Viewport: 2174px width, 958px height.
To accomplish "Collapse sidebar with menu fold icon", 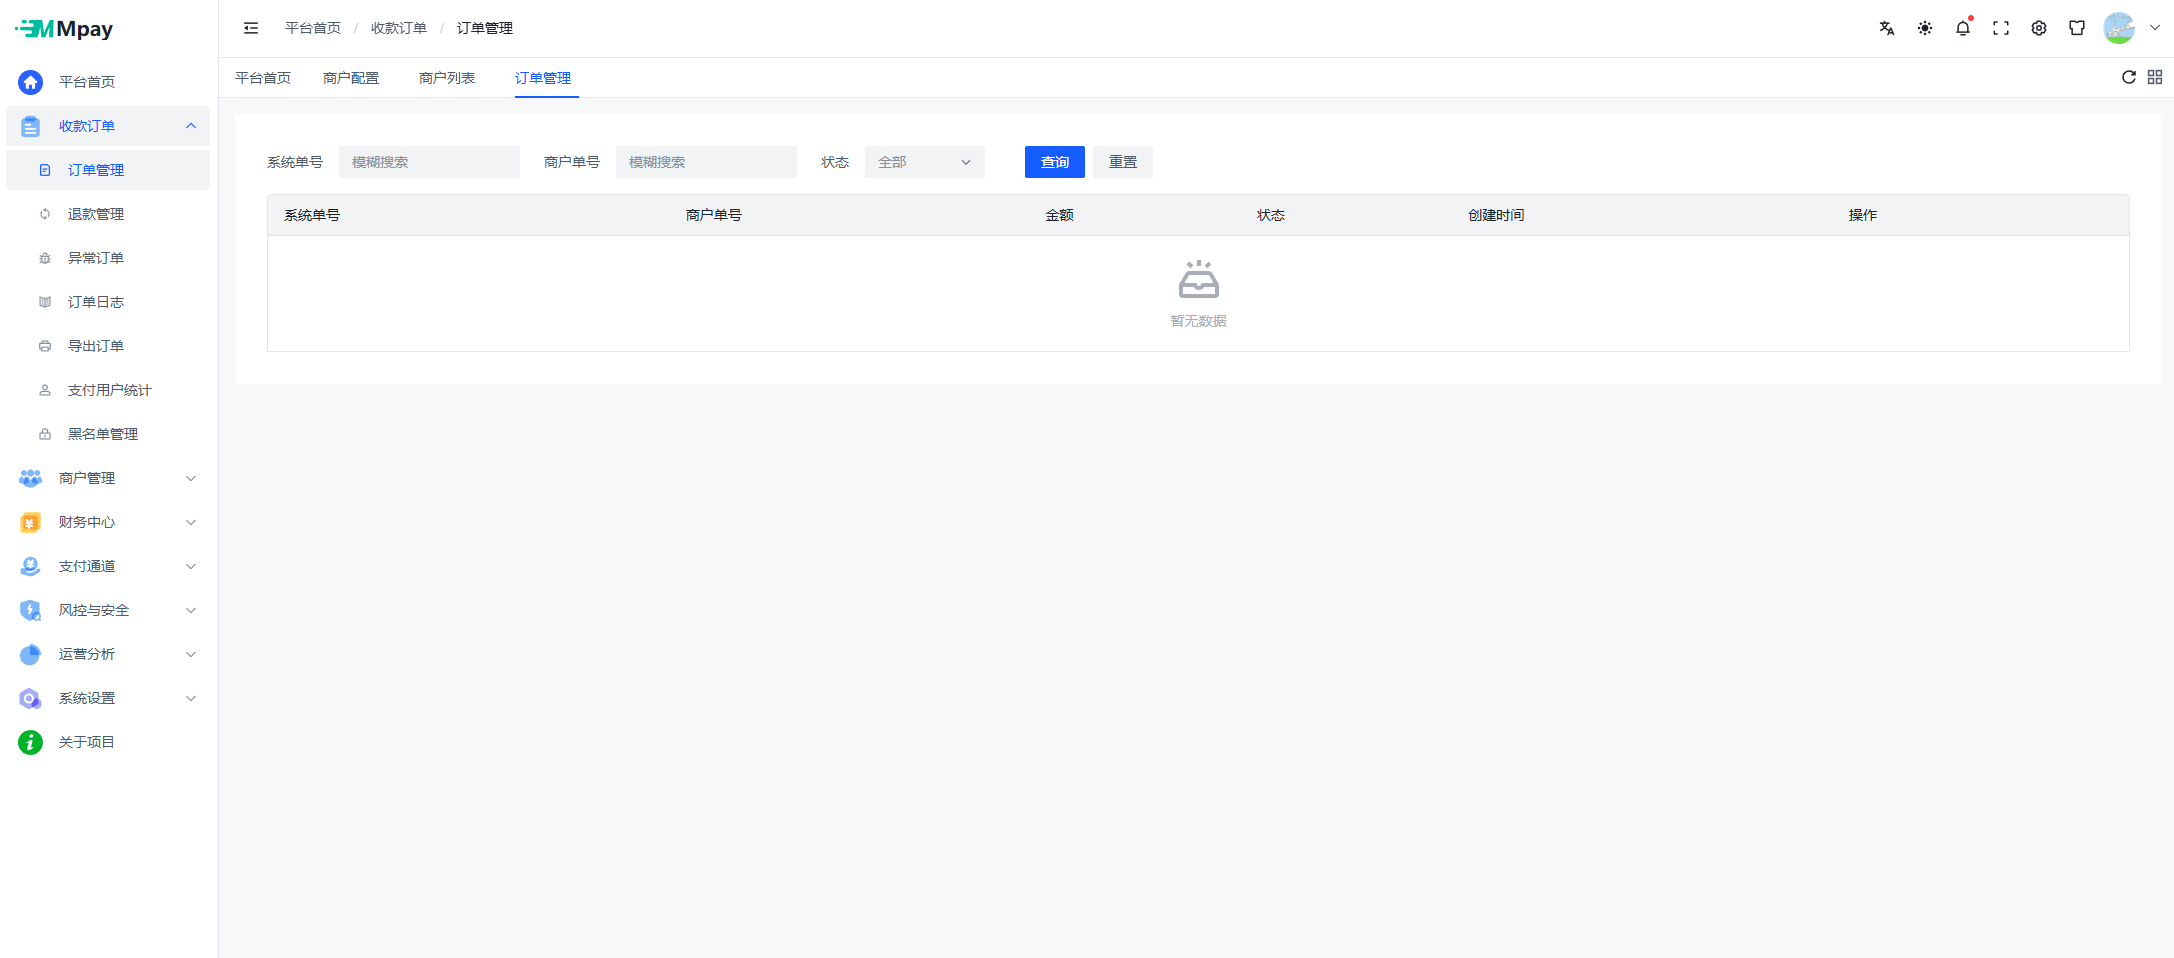I will point(251,28).
